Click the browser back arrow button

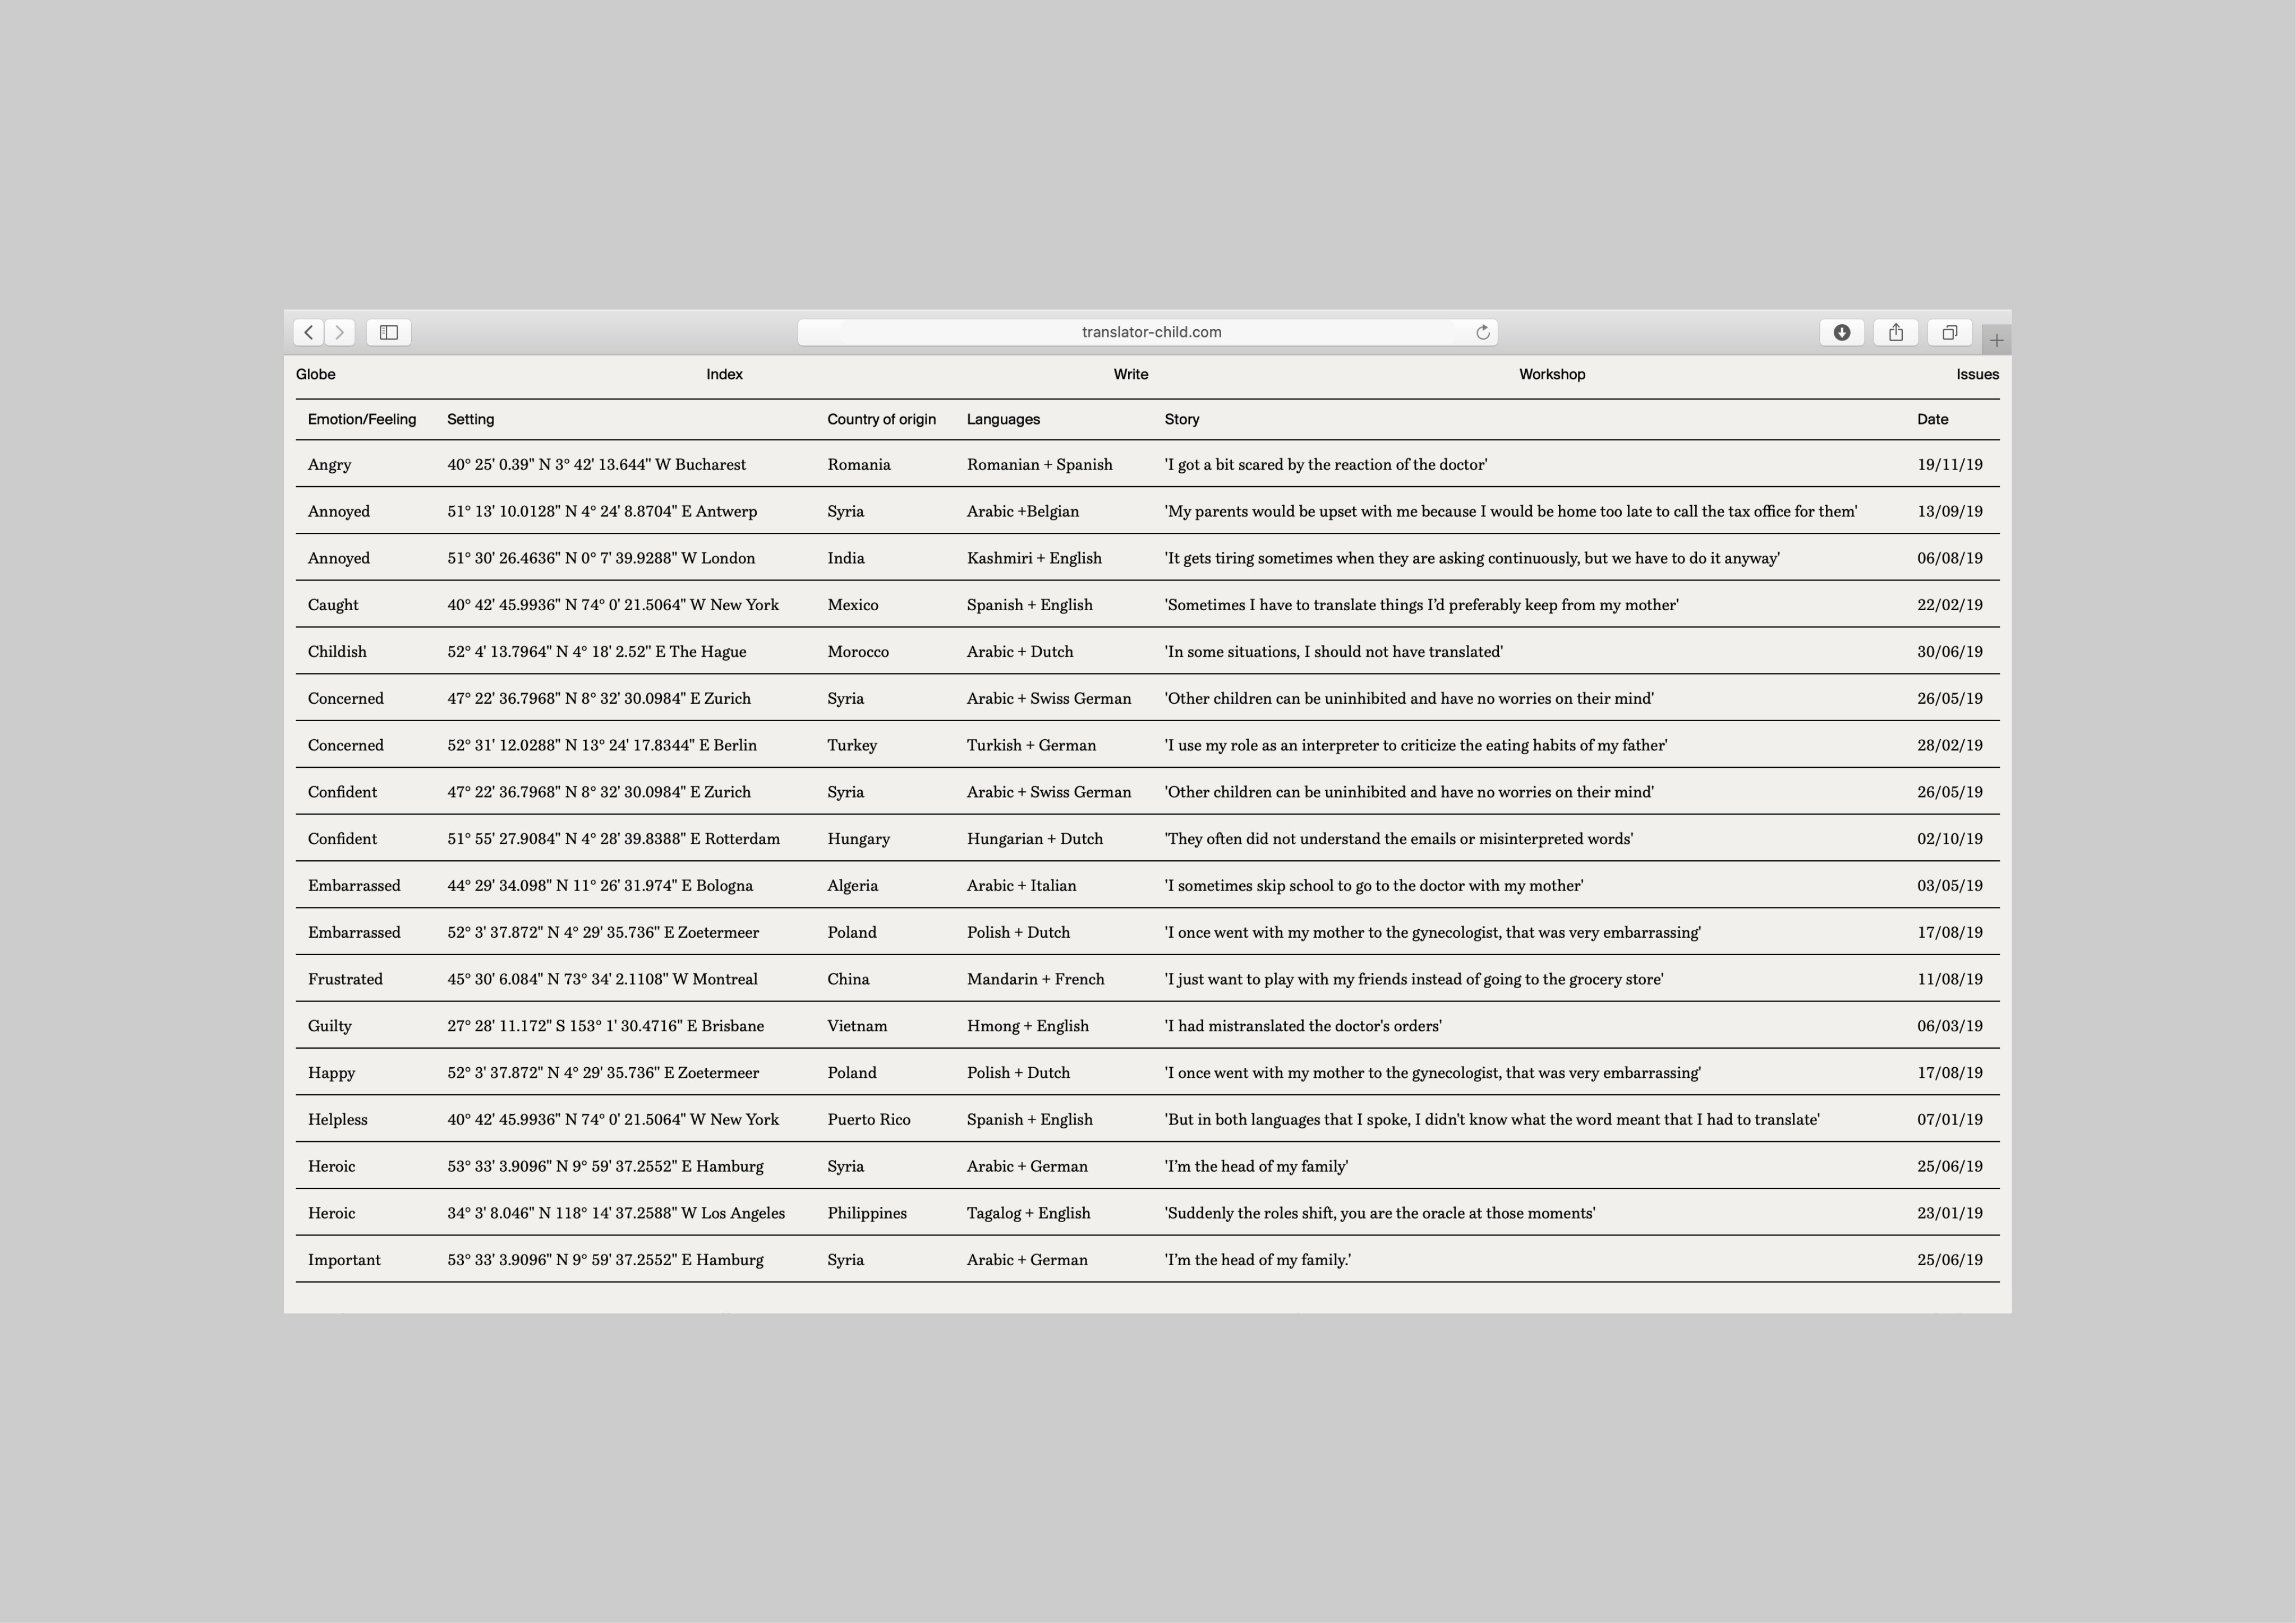coord(308,332)
